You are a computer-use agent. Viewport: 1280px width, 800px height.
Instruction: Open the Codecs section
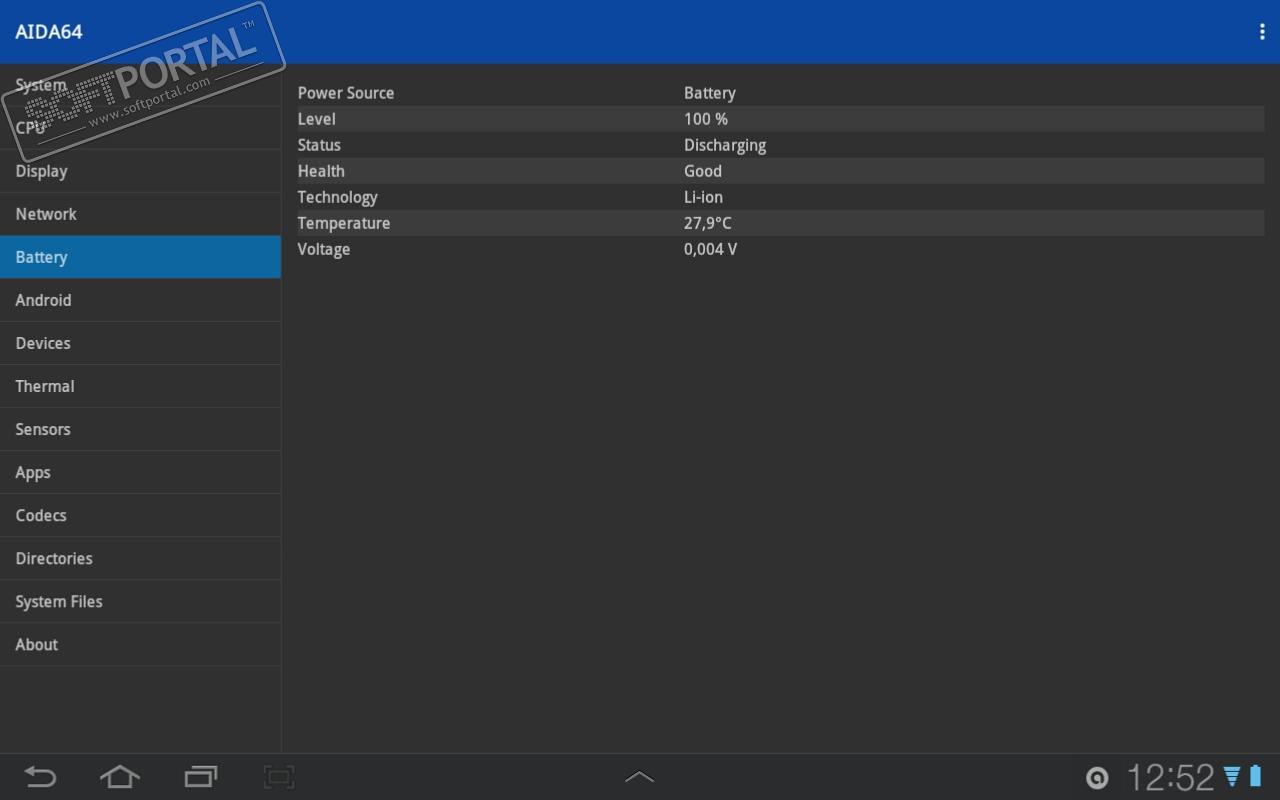point(140,515)
